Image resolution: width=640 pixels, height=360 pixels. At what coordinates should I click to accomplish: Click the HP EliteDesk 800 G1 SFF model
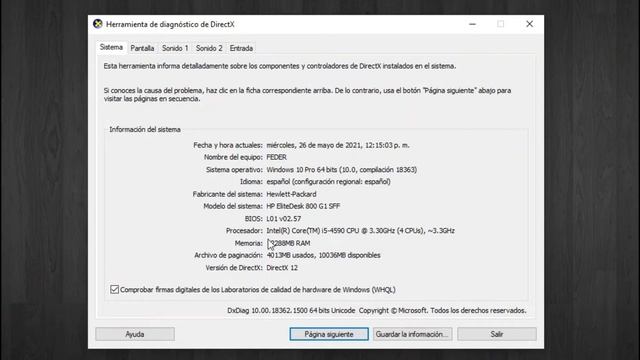click(x=303, y=207)
